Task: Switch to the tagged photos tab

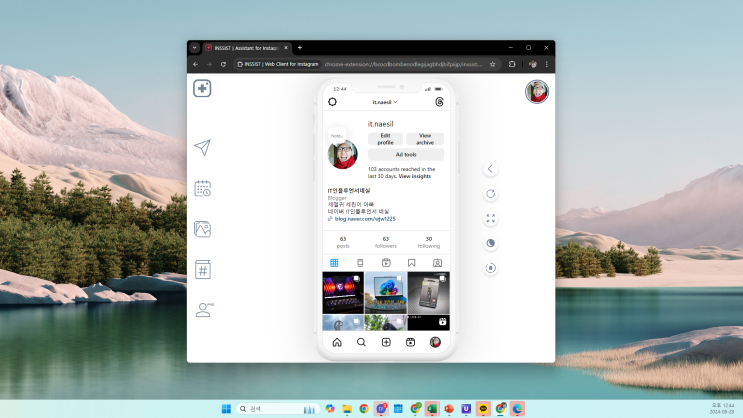Action: click(437, 262)
